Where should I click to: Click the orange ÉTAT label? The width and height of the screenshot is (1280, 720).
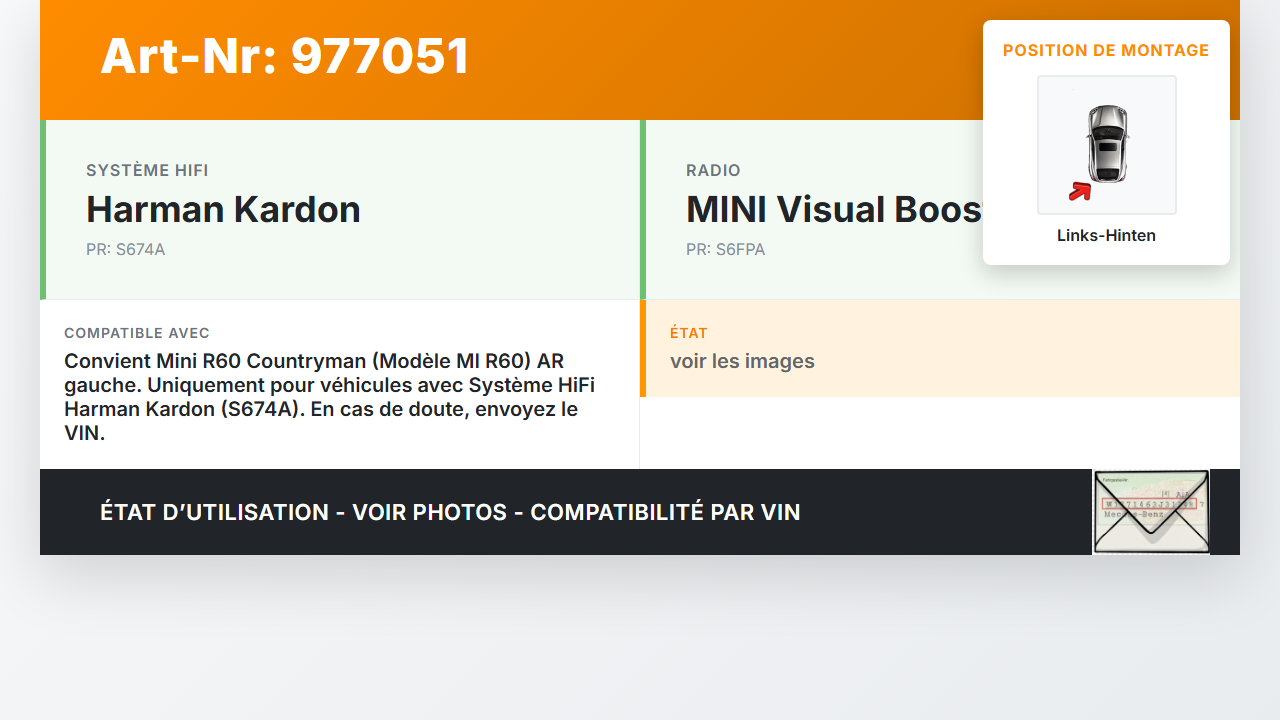(x=689, y=333)
